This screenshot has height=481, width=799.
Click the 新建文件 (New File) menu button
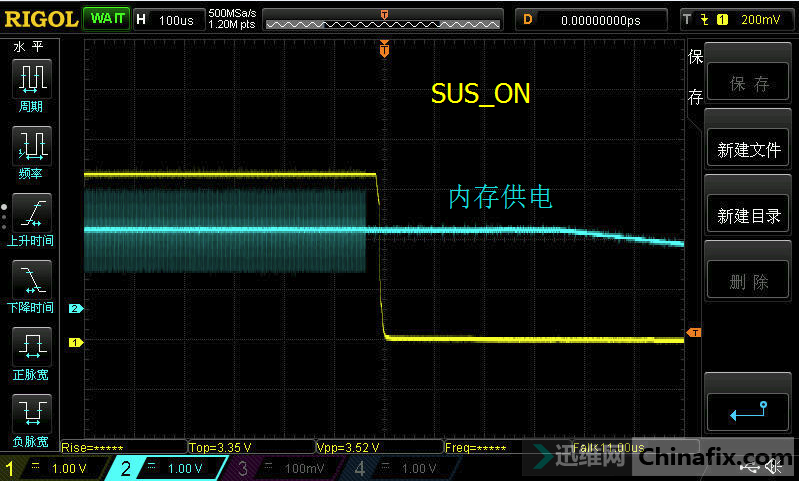coord(748,150)
